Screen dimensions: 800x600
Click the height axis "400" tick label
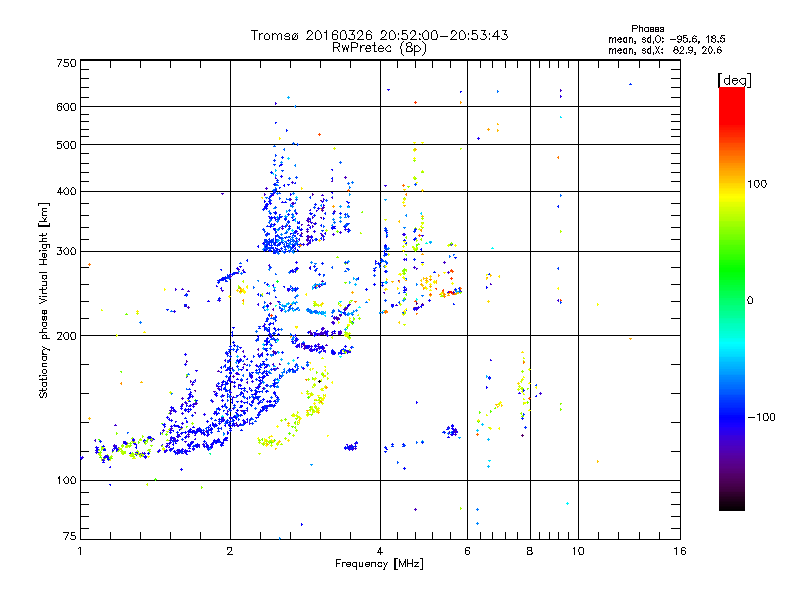(67, 191)
